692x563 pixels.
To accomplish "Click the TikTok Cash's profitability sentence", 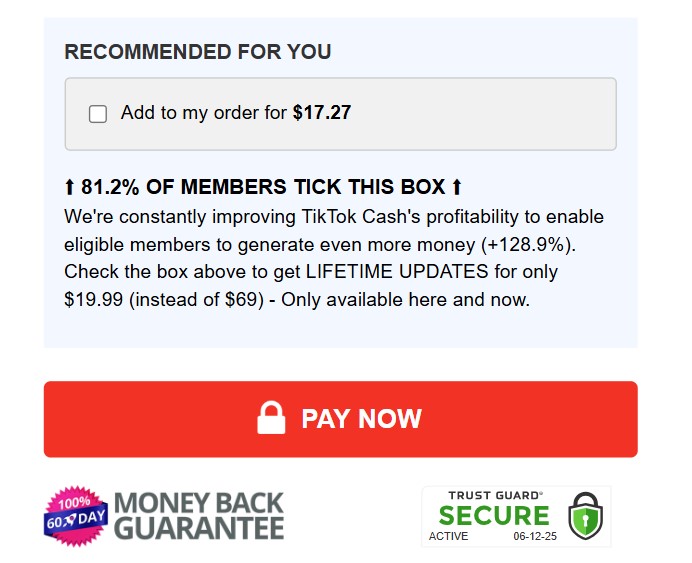I will (x=335, y=217).
